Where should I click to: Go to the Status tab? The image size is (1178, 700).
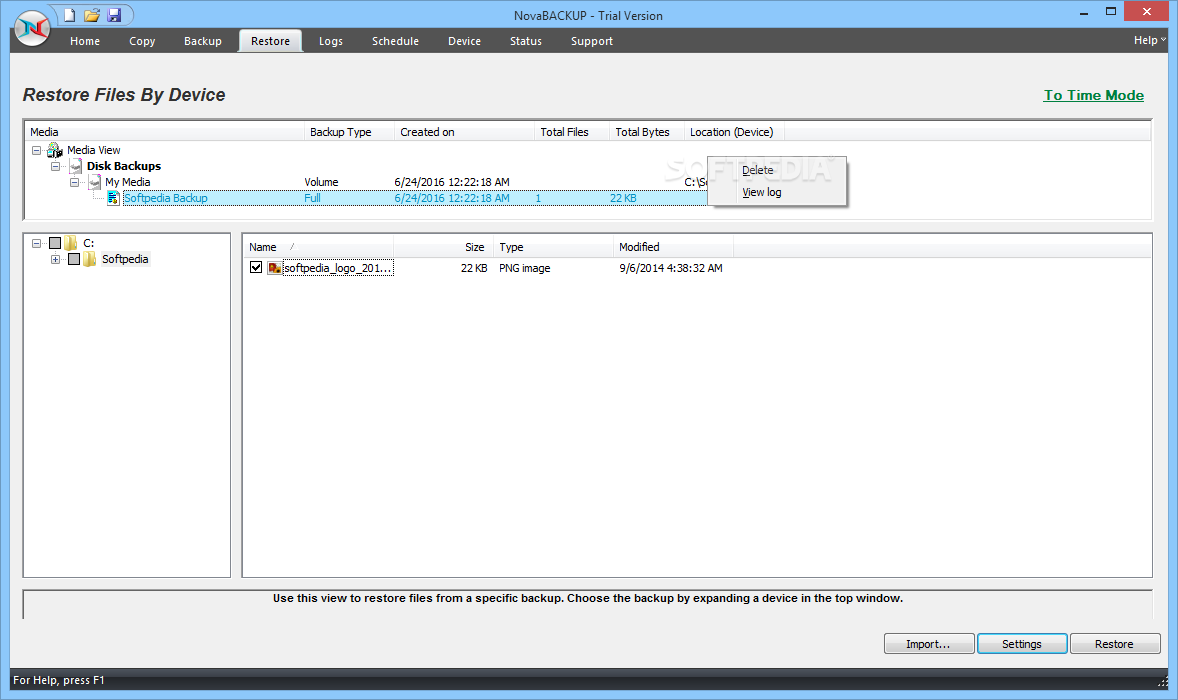[526, 41]
